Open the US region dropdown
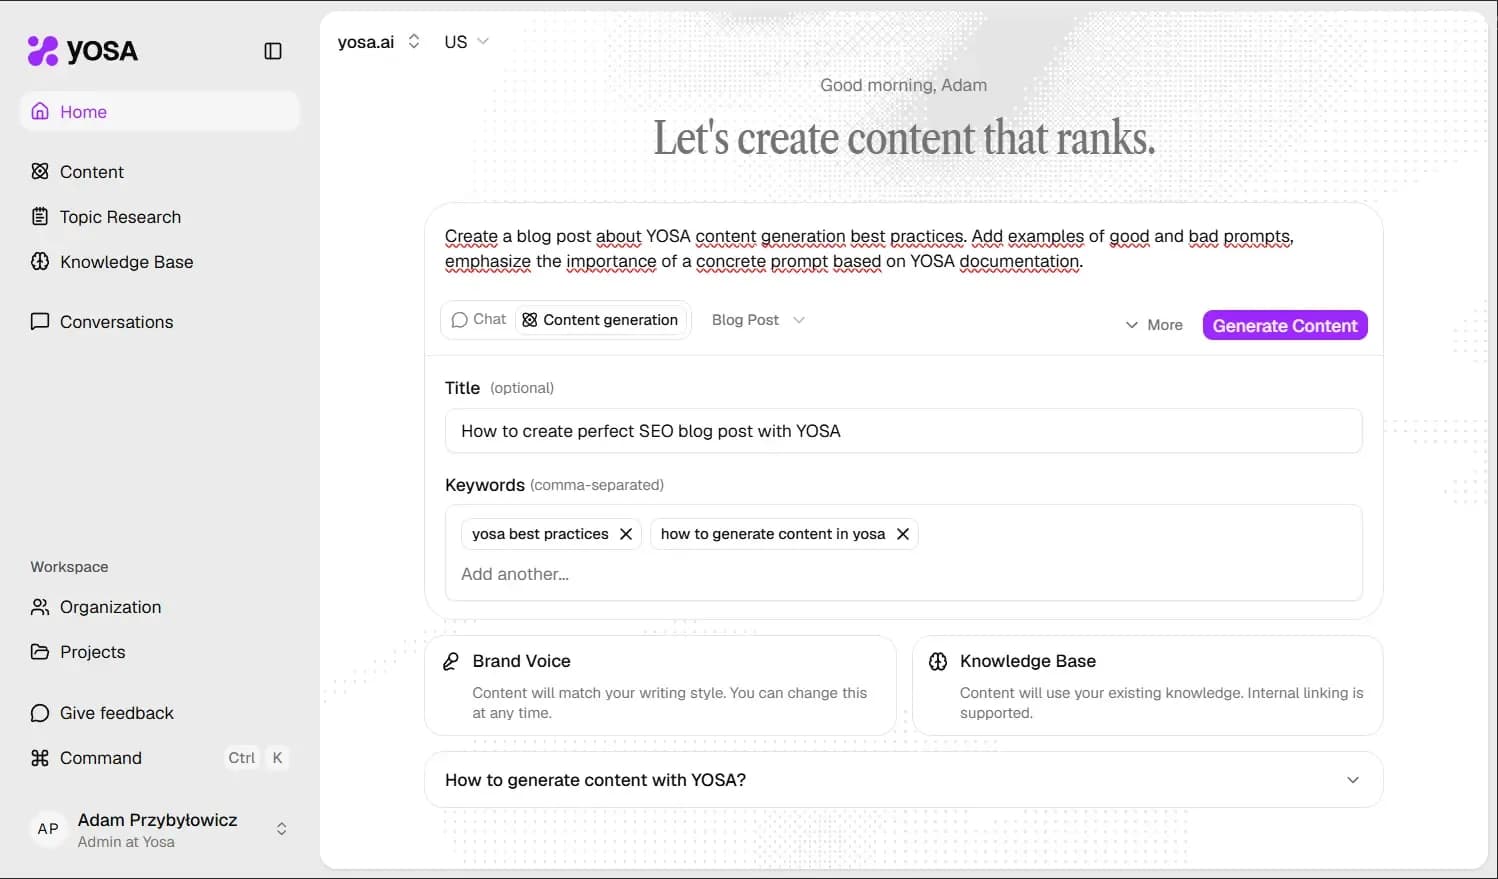This screenshot has height=879, width=1498. (467, 42)
